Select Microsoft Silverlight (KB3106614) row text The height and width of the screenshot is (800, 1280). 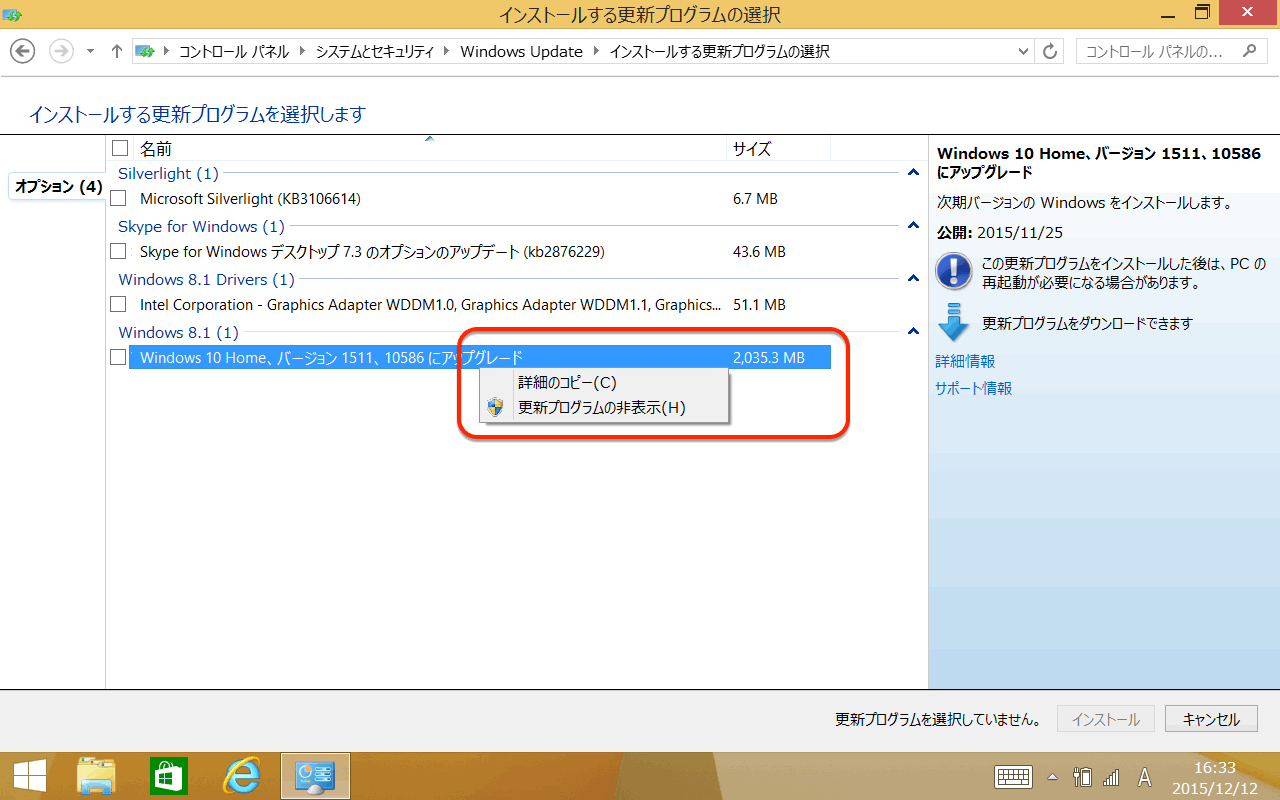(250, 199)
